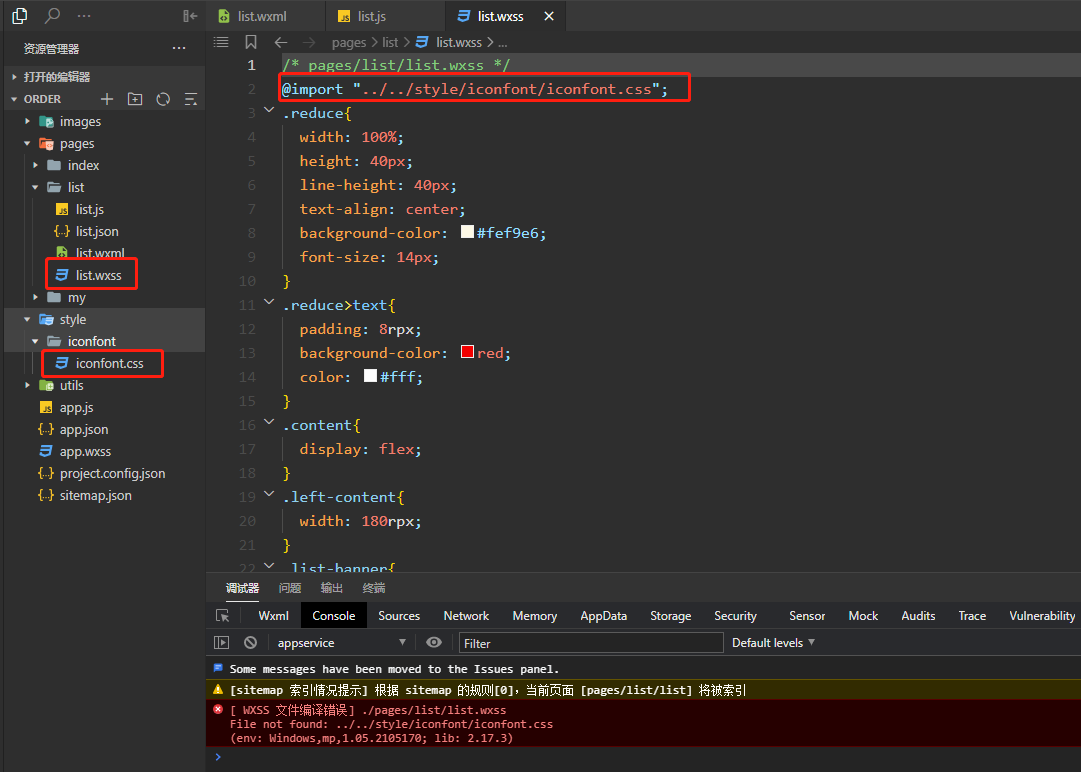The width and height of the screenshot is (1081, 772).
Task: Open the Memory devtools tab
Action: pyautogui.click(x=534, y=616)
